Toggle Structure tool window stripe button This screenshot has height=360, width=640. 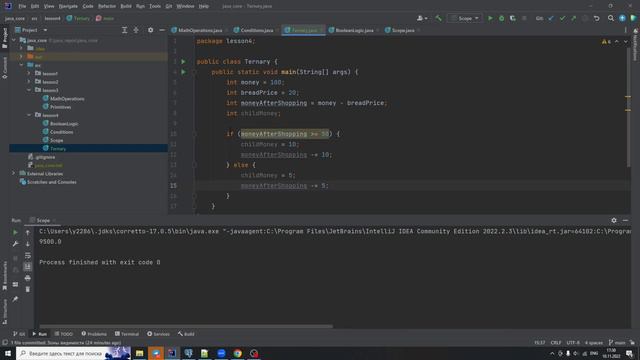coord(4,311)
